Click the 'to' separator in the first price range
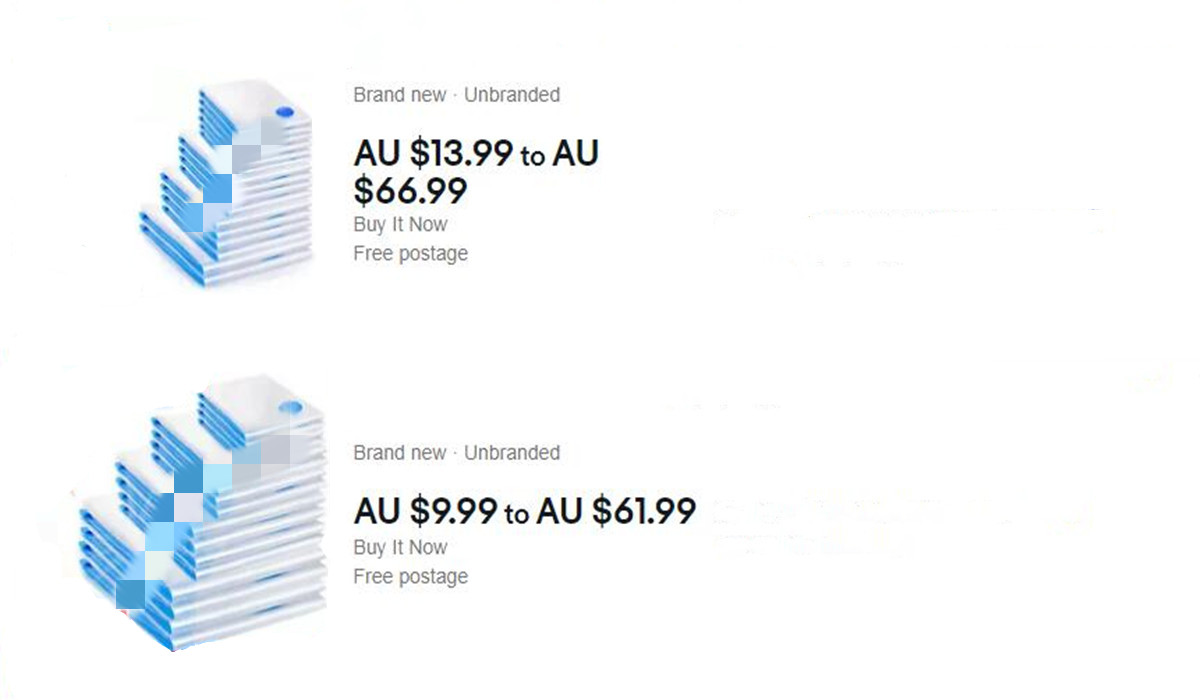Image resolution: width=1200 pixels, height=700 pixels. 533,156
